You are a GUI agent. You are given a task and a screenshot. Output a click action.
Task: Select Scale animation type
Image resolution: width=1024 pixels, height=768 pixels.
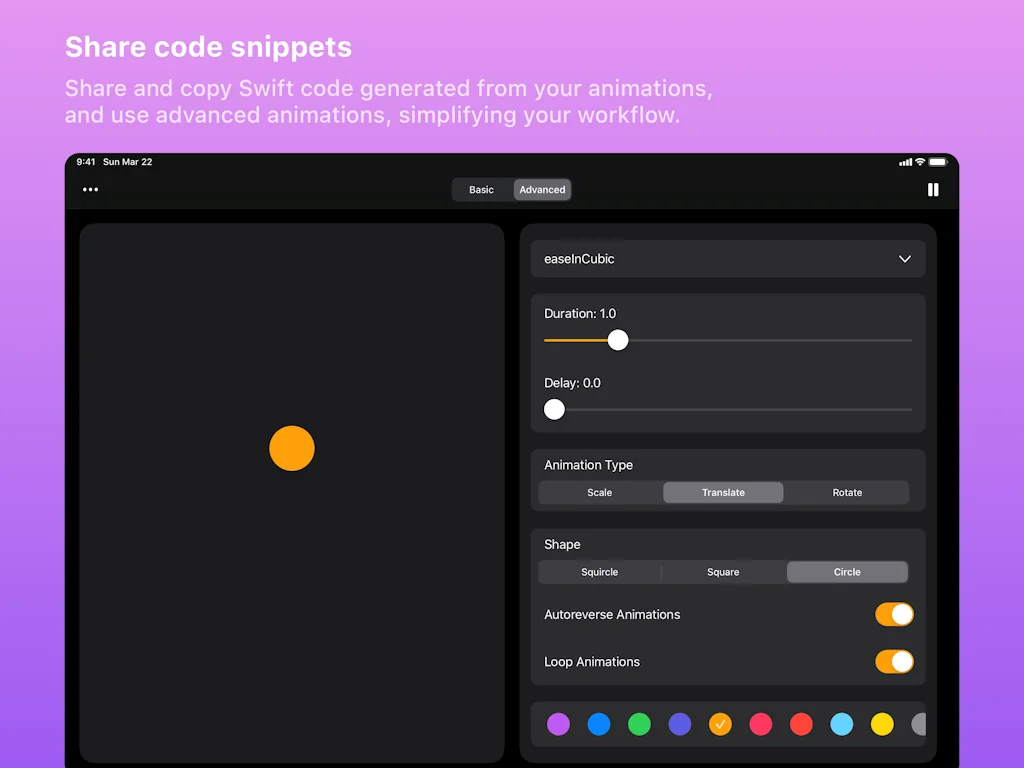[600, 492]
